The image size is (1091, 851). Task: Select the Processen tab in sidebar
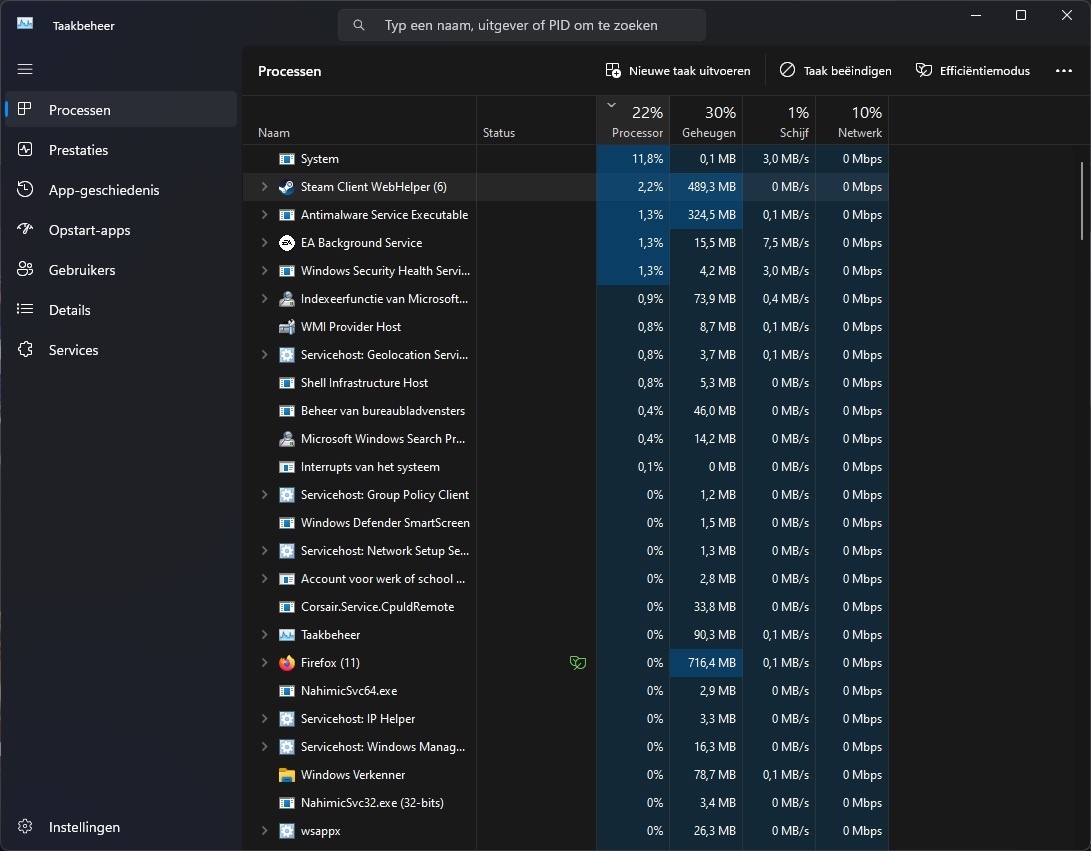point(121,109)
